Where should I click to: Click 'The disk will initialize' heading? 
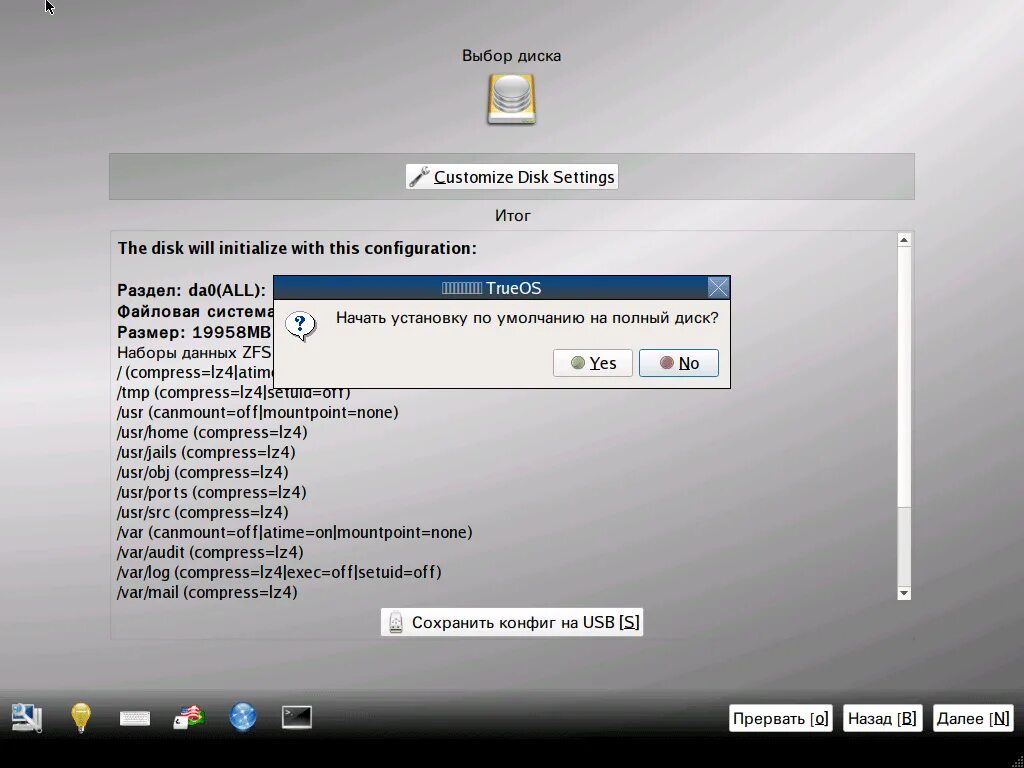point(297,249)
